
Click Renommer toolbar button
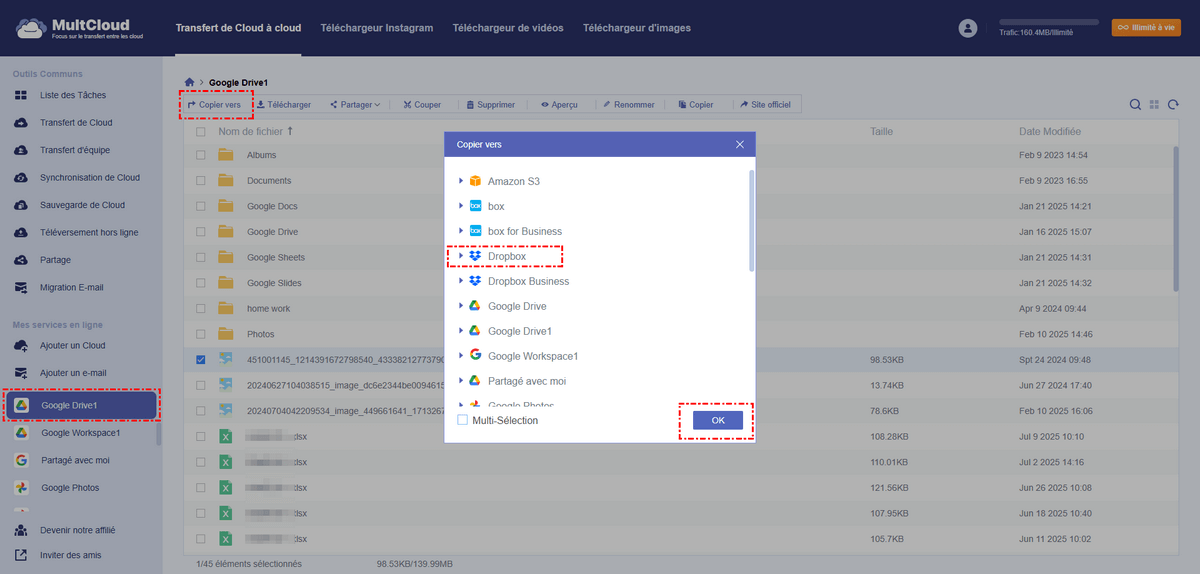tap(629, 105)
